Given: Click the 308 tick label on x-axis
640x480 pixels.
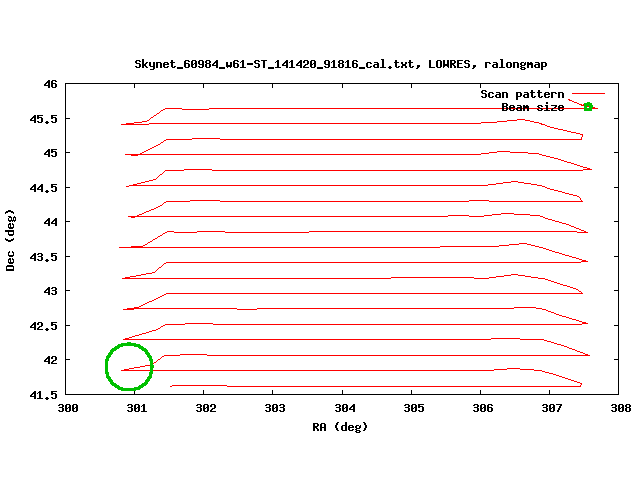Looking at the screenshot, I should point(620,409).
